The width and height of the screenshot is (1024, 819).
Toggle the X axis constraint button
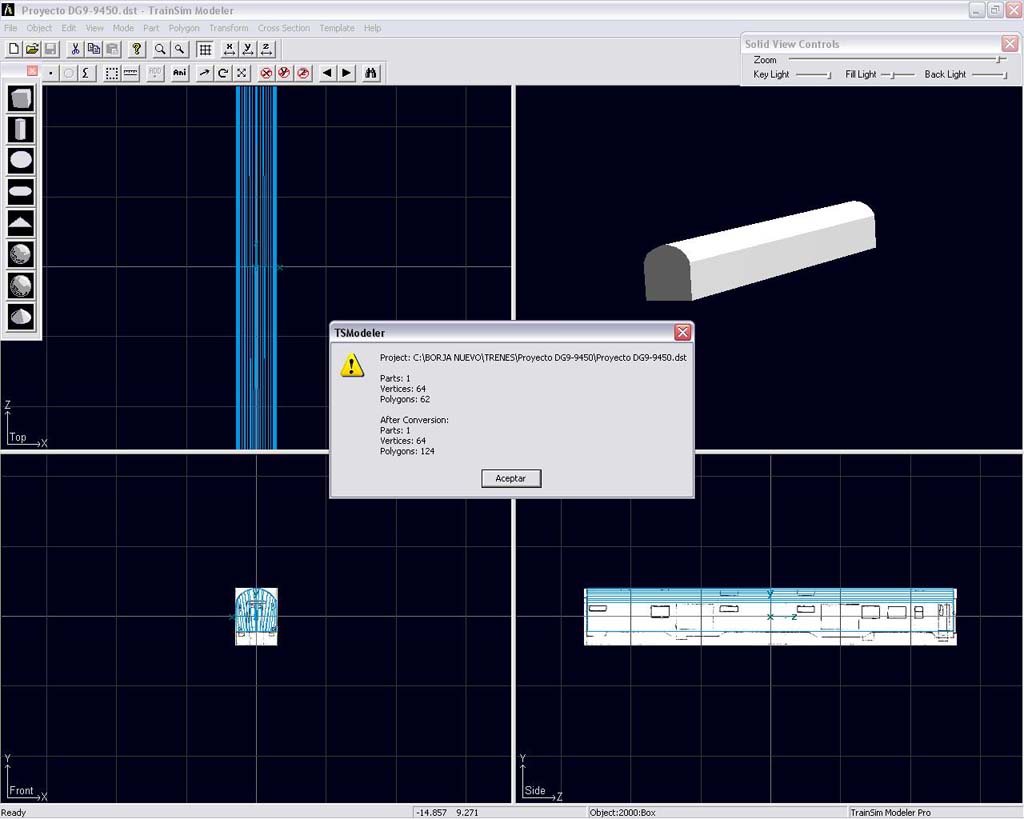click(x=229, y=49)
